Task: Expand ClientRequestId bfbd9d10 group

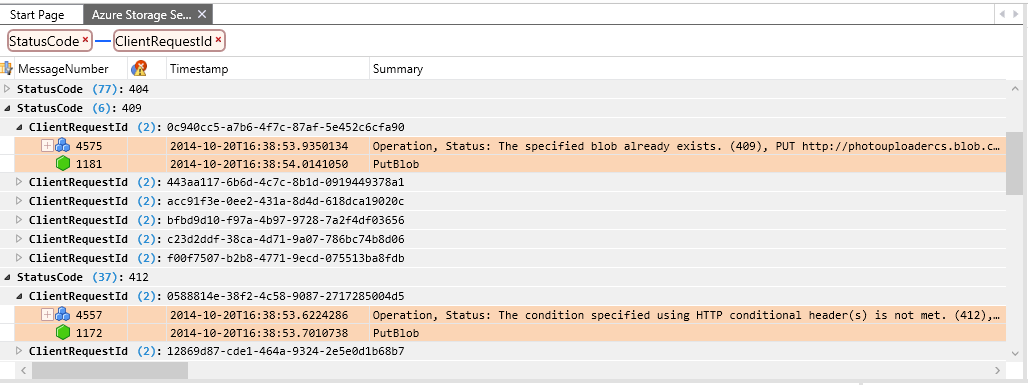Action: click(19, 220)
